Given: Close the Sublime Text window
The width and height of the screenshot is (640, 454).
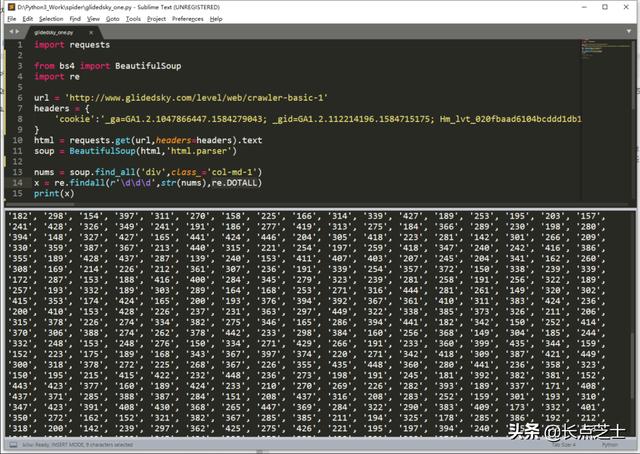Looking at the screenshot, I should click(x=626, y=7).
